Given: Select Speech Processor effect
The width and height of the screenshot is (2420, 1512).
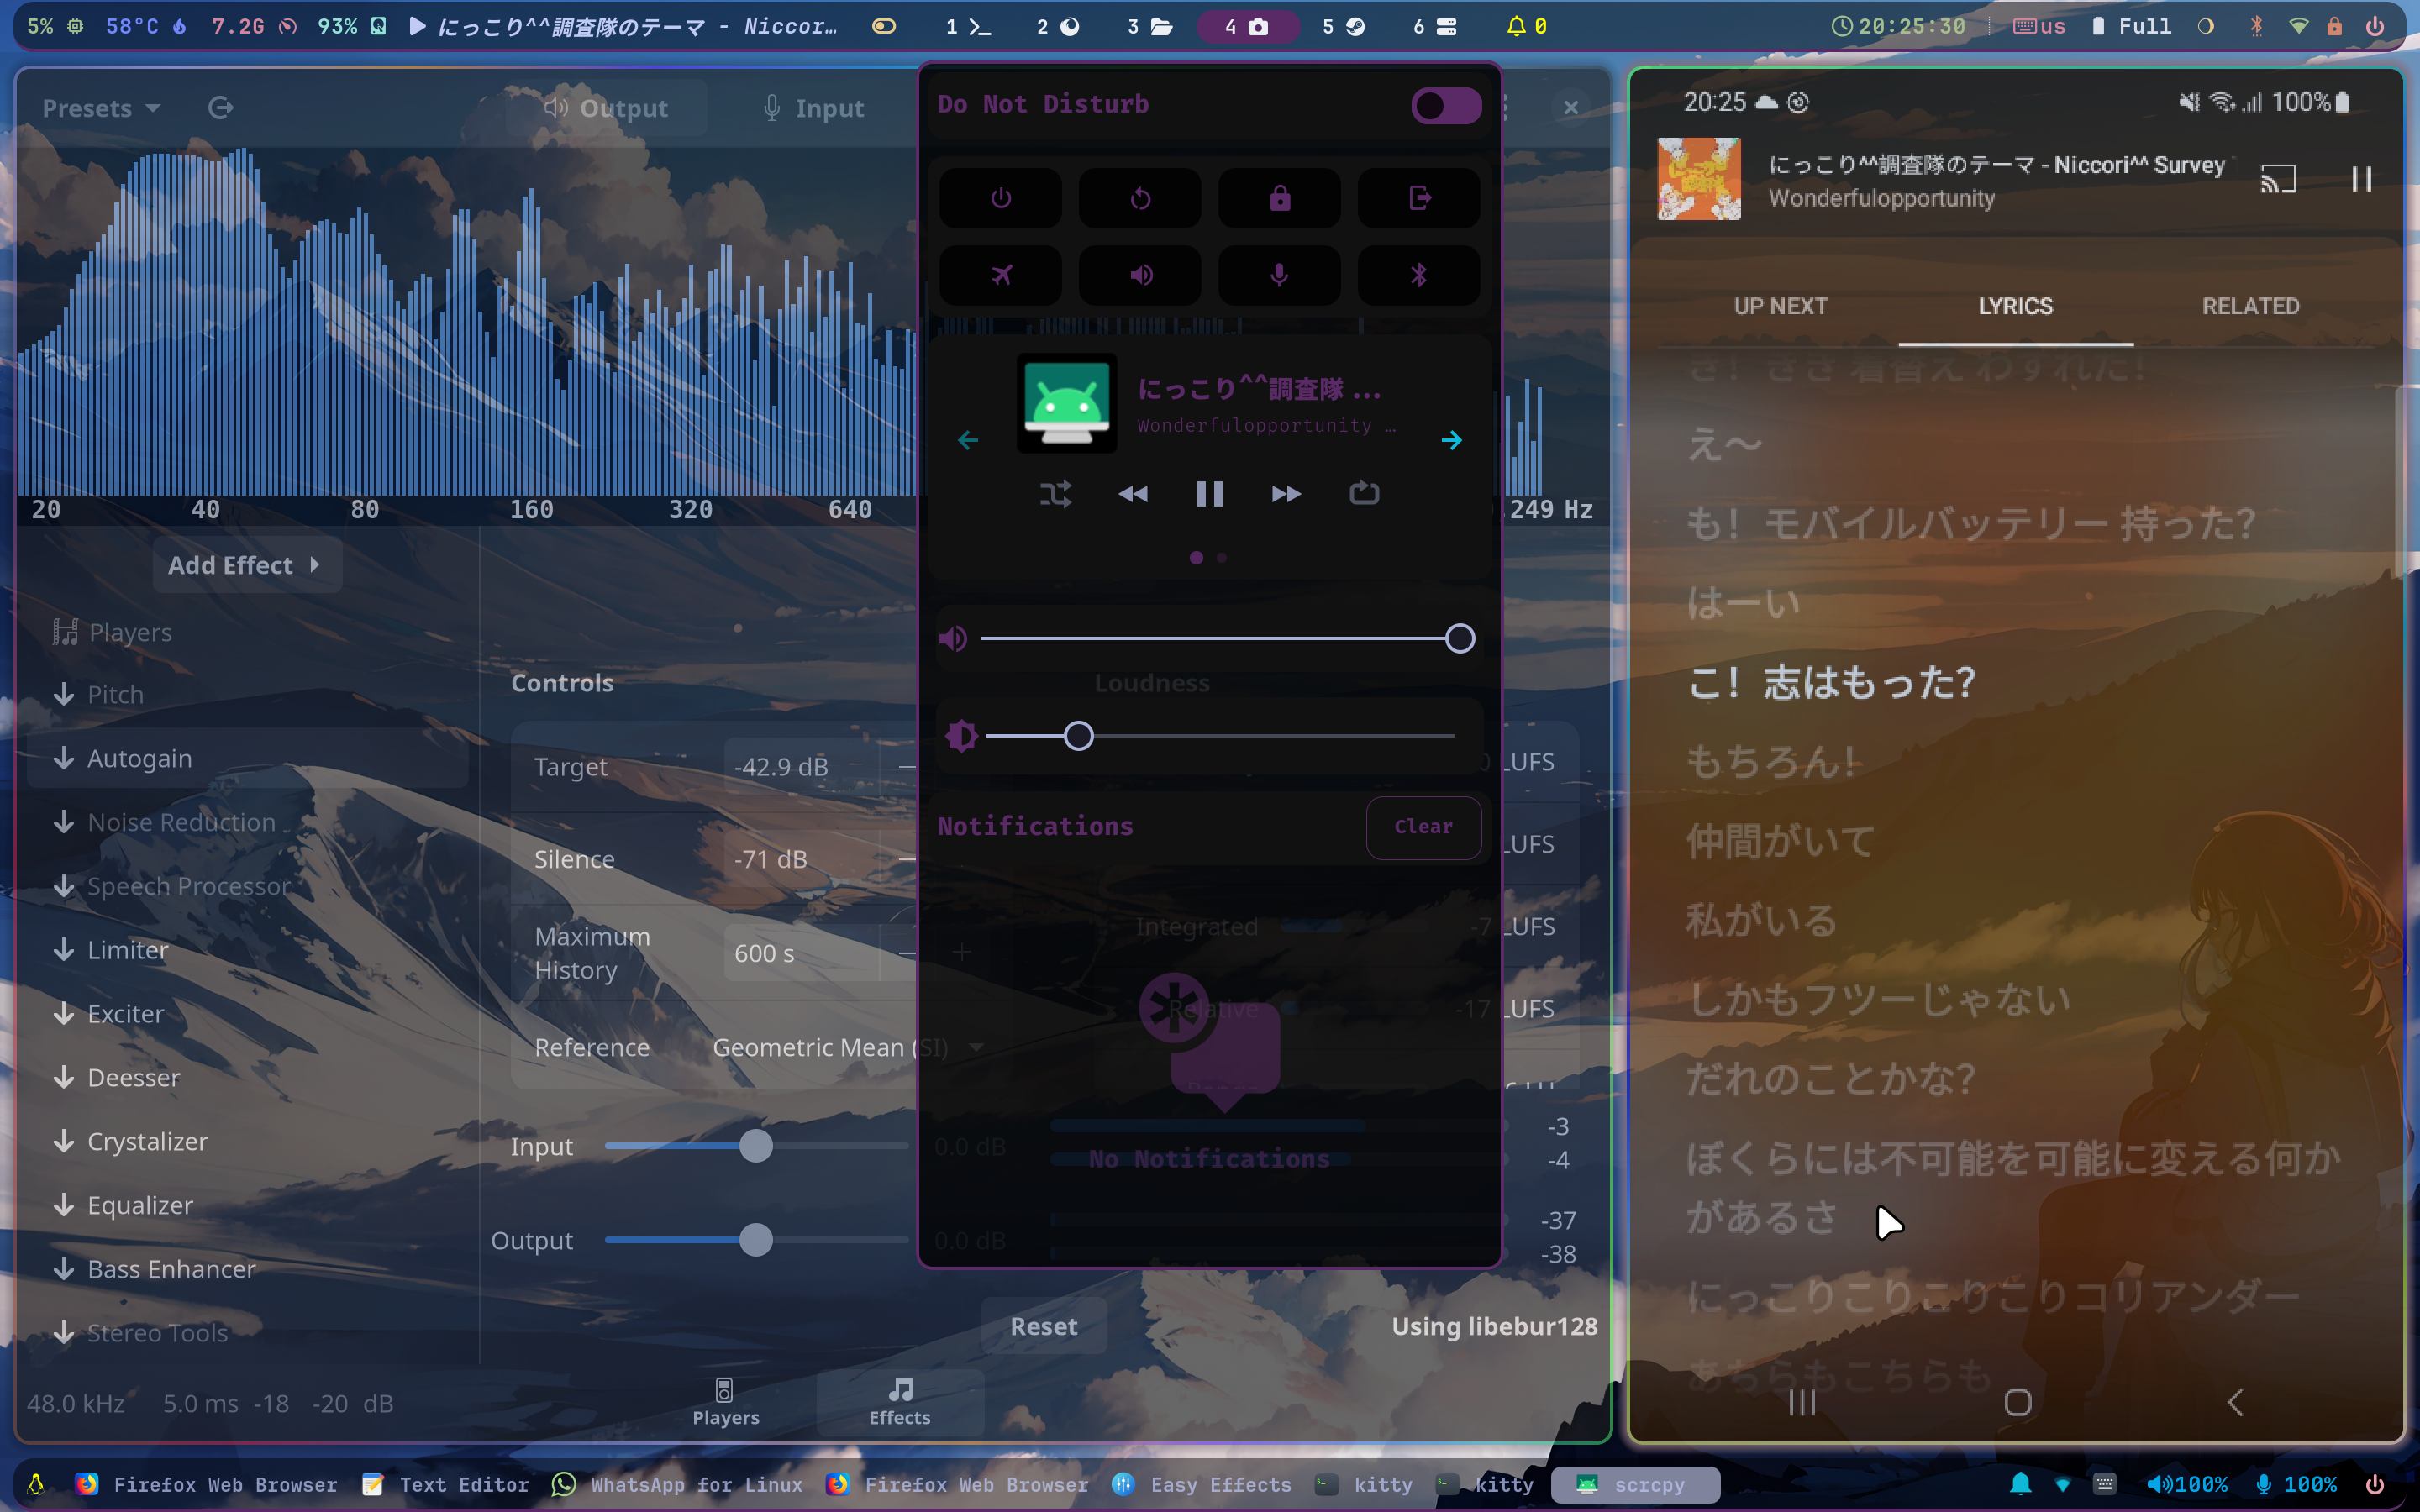Looking at the screenshot, I should [x=246, y=887].
